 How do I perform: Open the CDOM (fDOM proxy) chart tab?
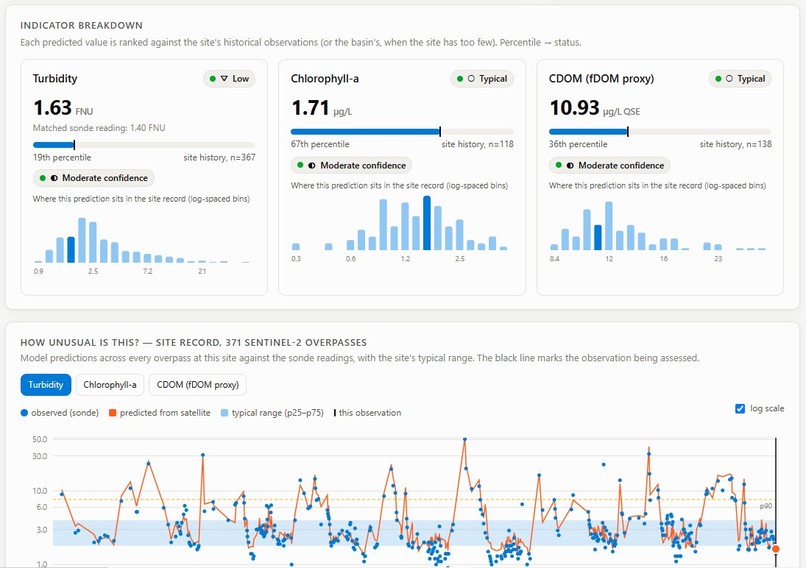click(x=197, y=384)
